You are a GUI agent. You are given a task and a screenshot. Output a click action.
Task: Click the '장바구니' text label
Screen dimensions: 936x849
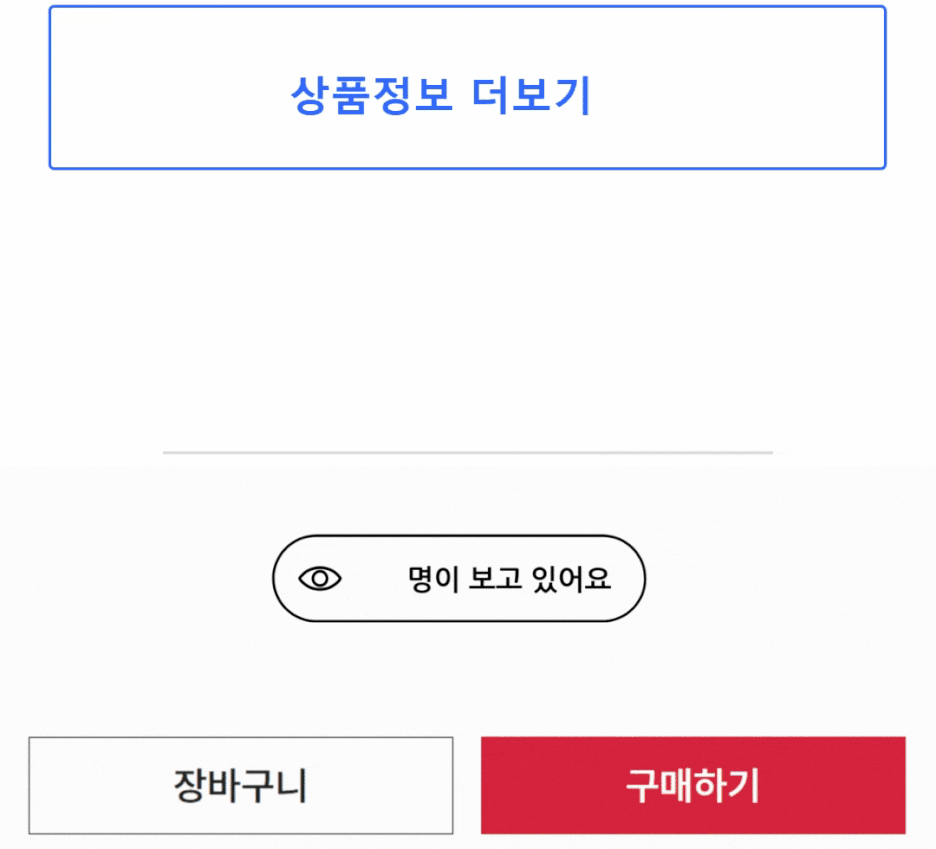click(x=240, y=786)
